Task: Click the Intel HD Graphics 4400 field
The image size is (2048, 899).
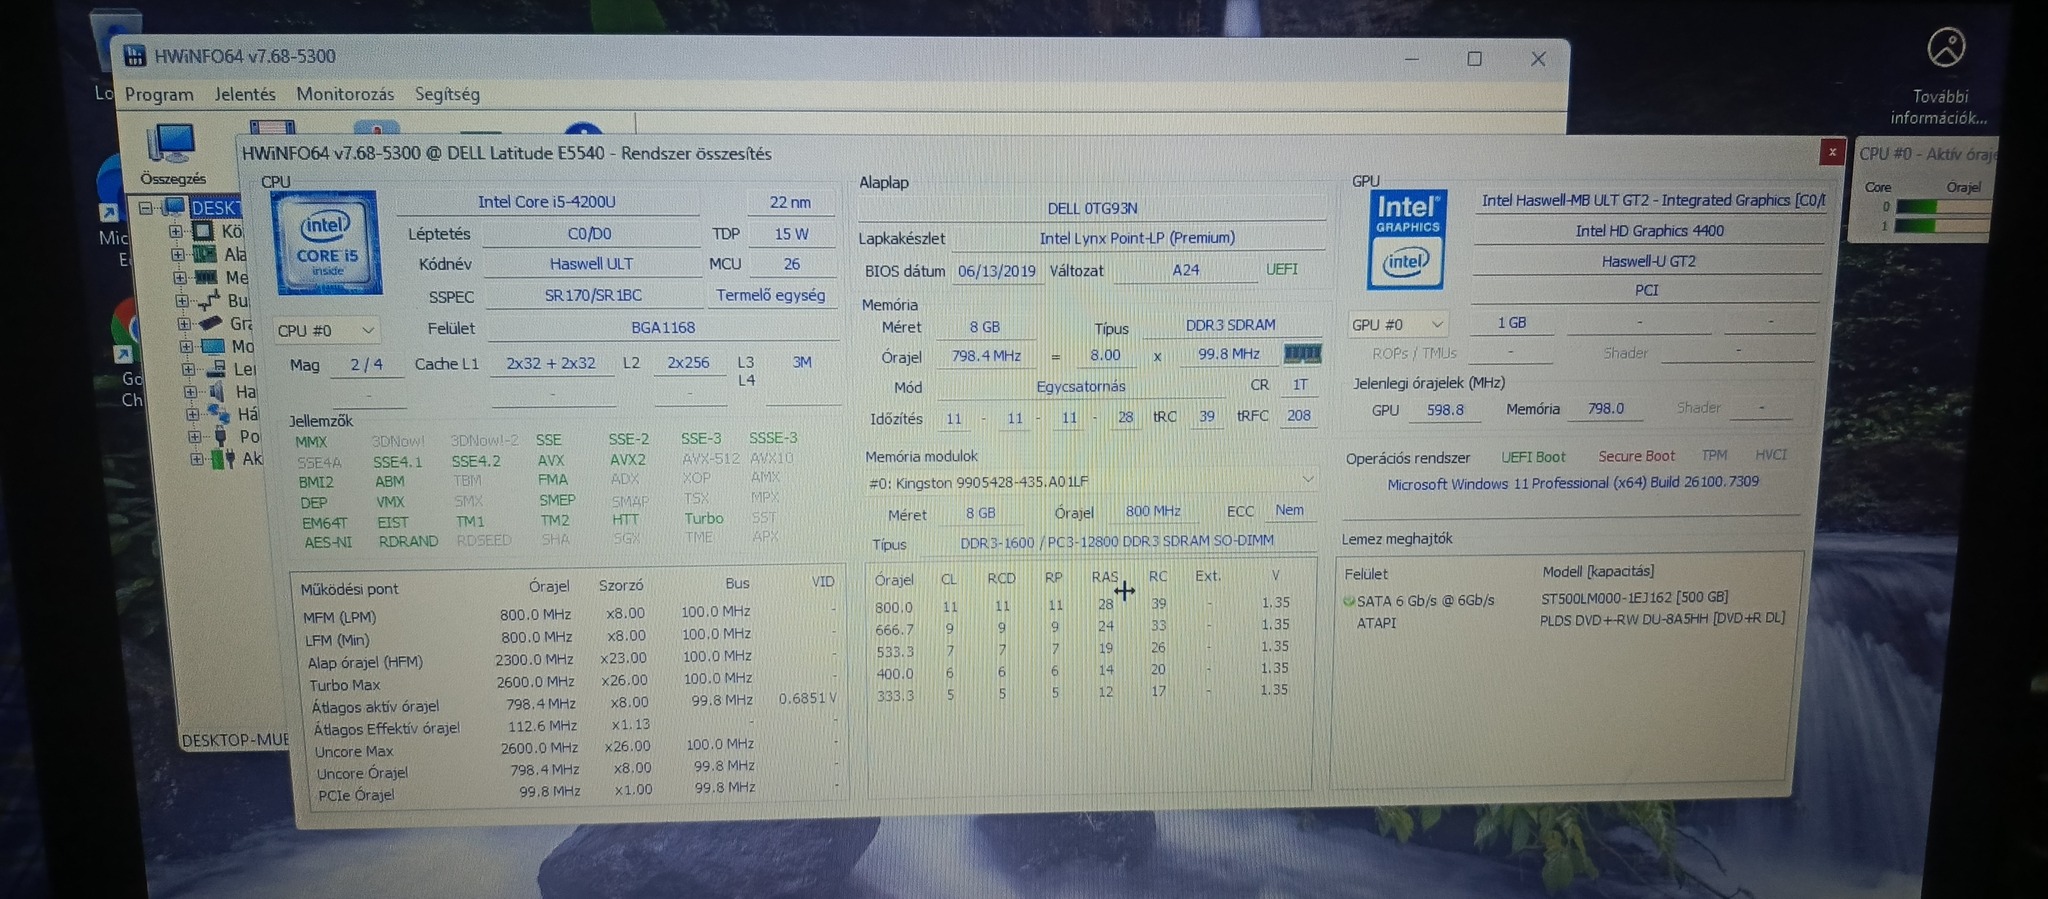Action: (1649, 231)
